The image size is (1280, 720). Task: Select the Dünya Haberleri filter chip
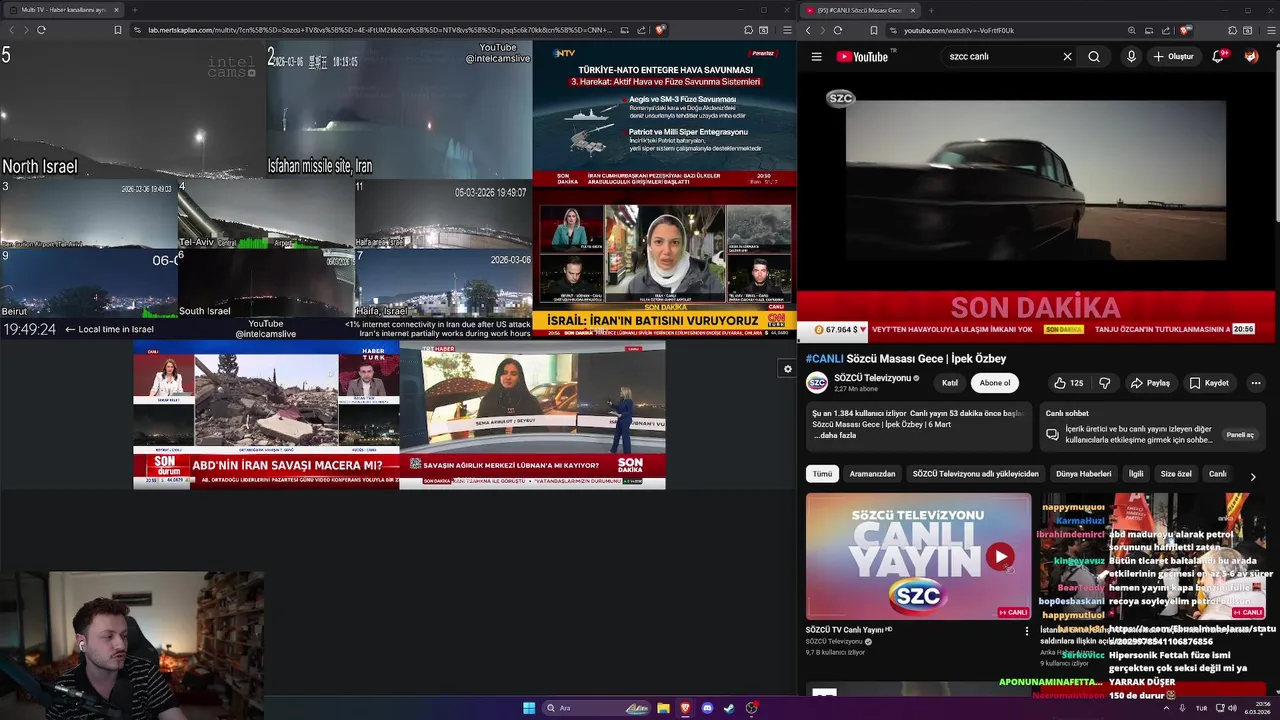pos(1084,474)
